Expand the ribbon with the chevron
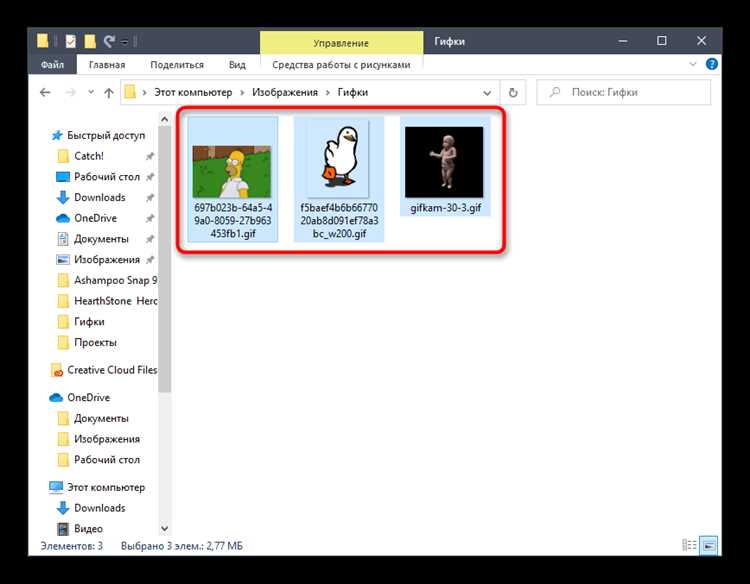750x584 pixels. pos(693,64)
